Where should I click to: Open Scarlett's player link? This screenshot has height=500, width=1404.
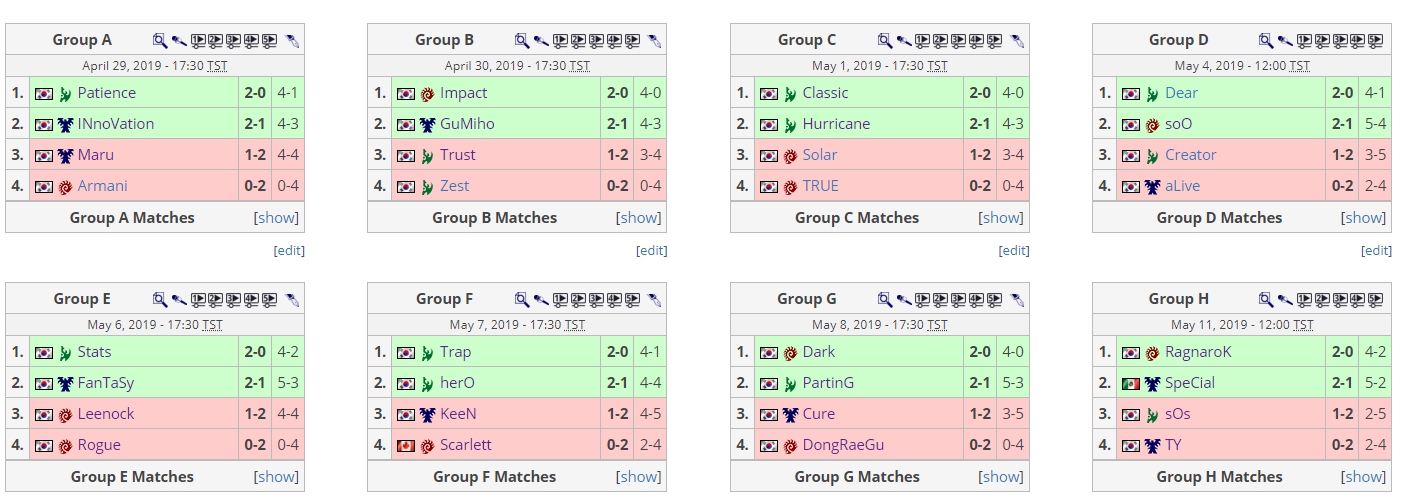point(466,445)
